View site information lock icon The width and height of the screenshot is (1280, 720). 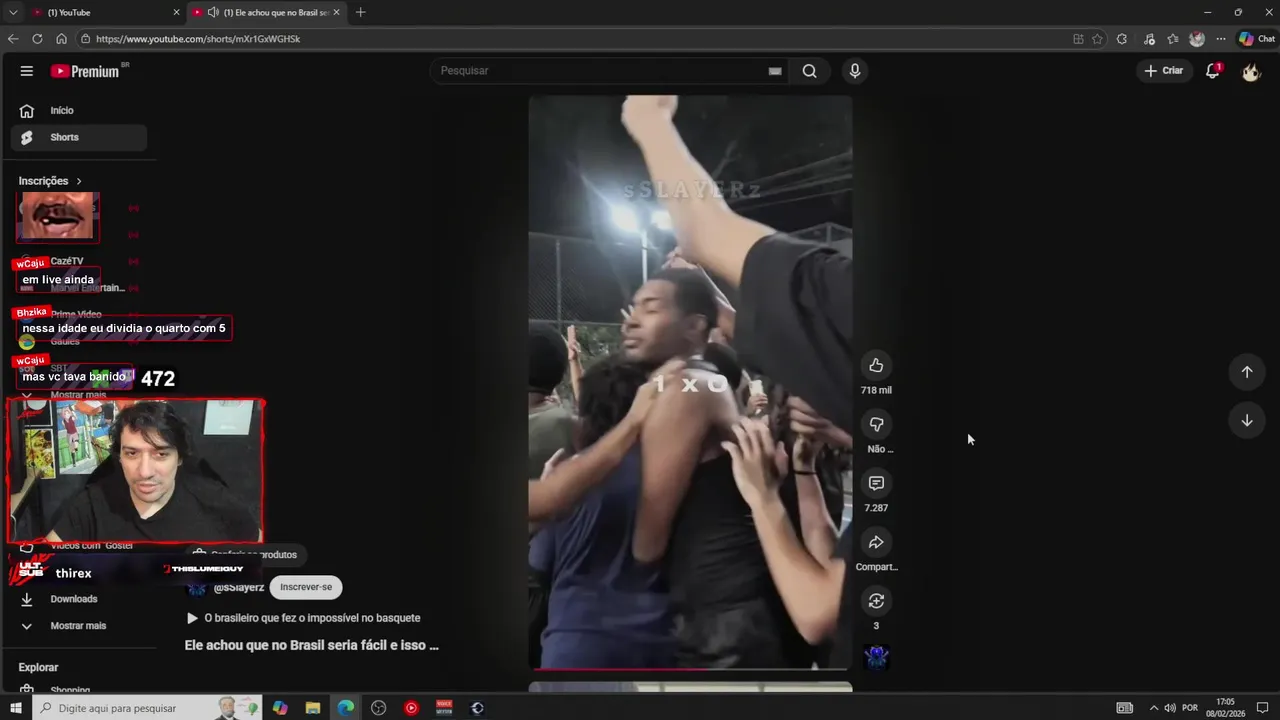point(86,39)
